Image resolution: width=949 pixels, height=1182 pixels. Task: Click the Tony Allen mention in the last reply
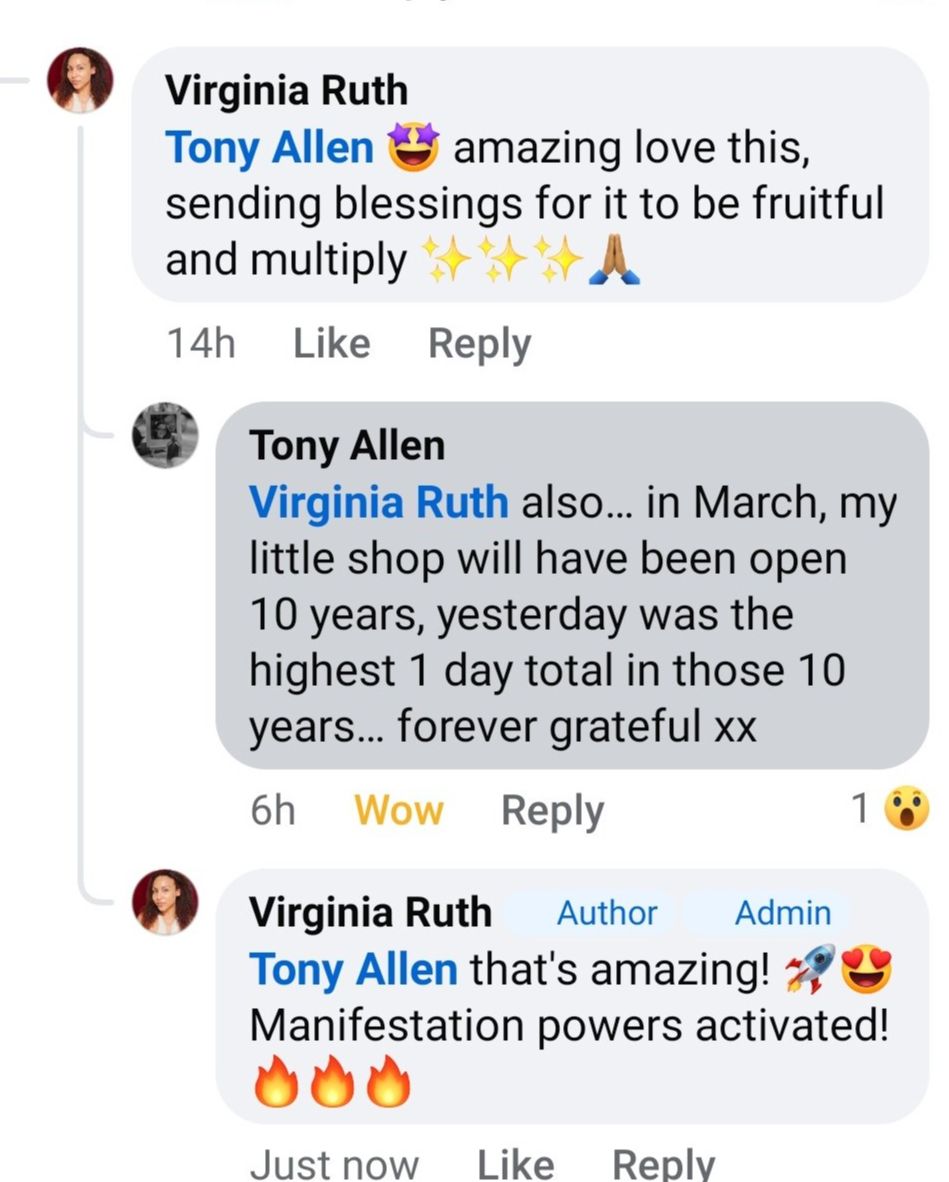(353, 969)
